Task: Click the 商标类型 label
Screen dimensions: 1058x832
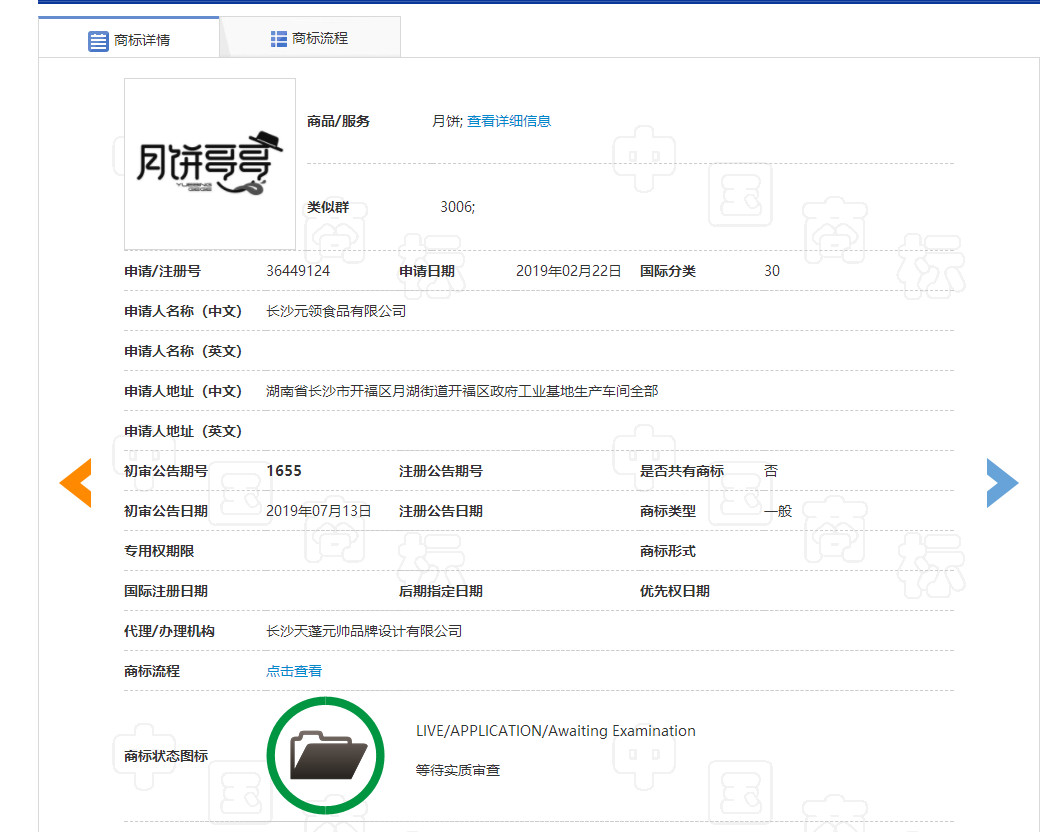Action: click(667, 511)
